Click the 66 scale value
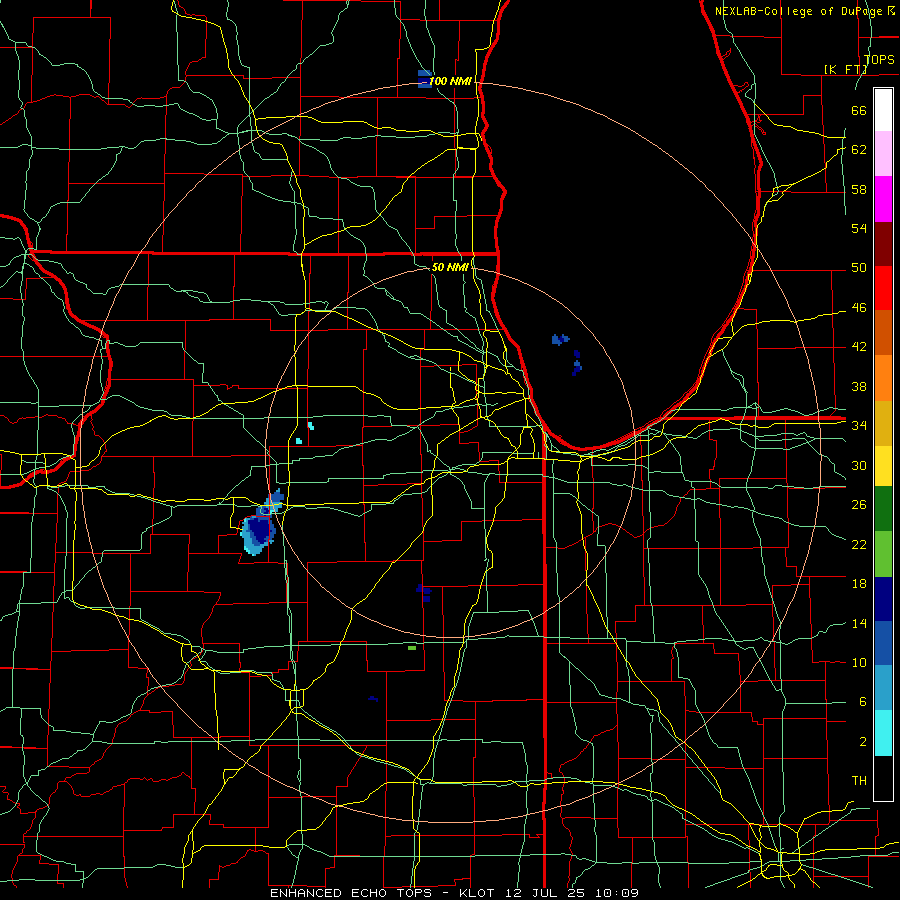The height and width of the screenshot is (900, 900). click(x=859, y=110)
